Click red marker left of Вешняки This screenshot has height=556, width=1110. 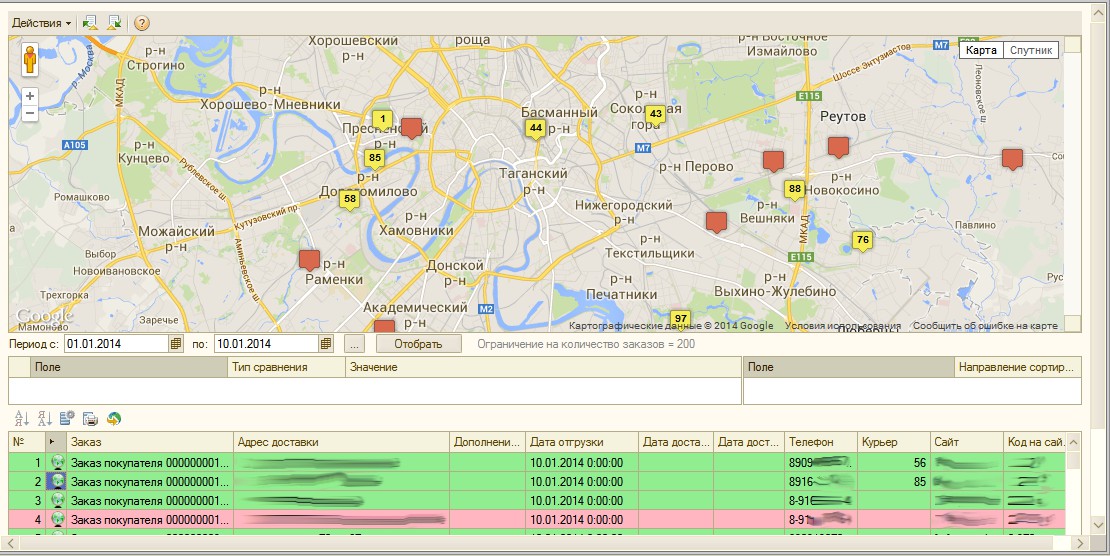pos(716,222)
